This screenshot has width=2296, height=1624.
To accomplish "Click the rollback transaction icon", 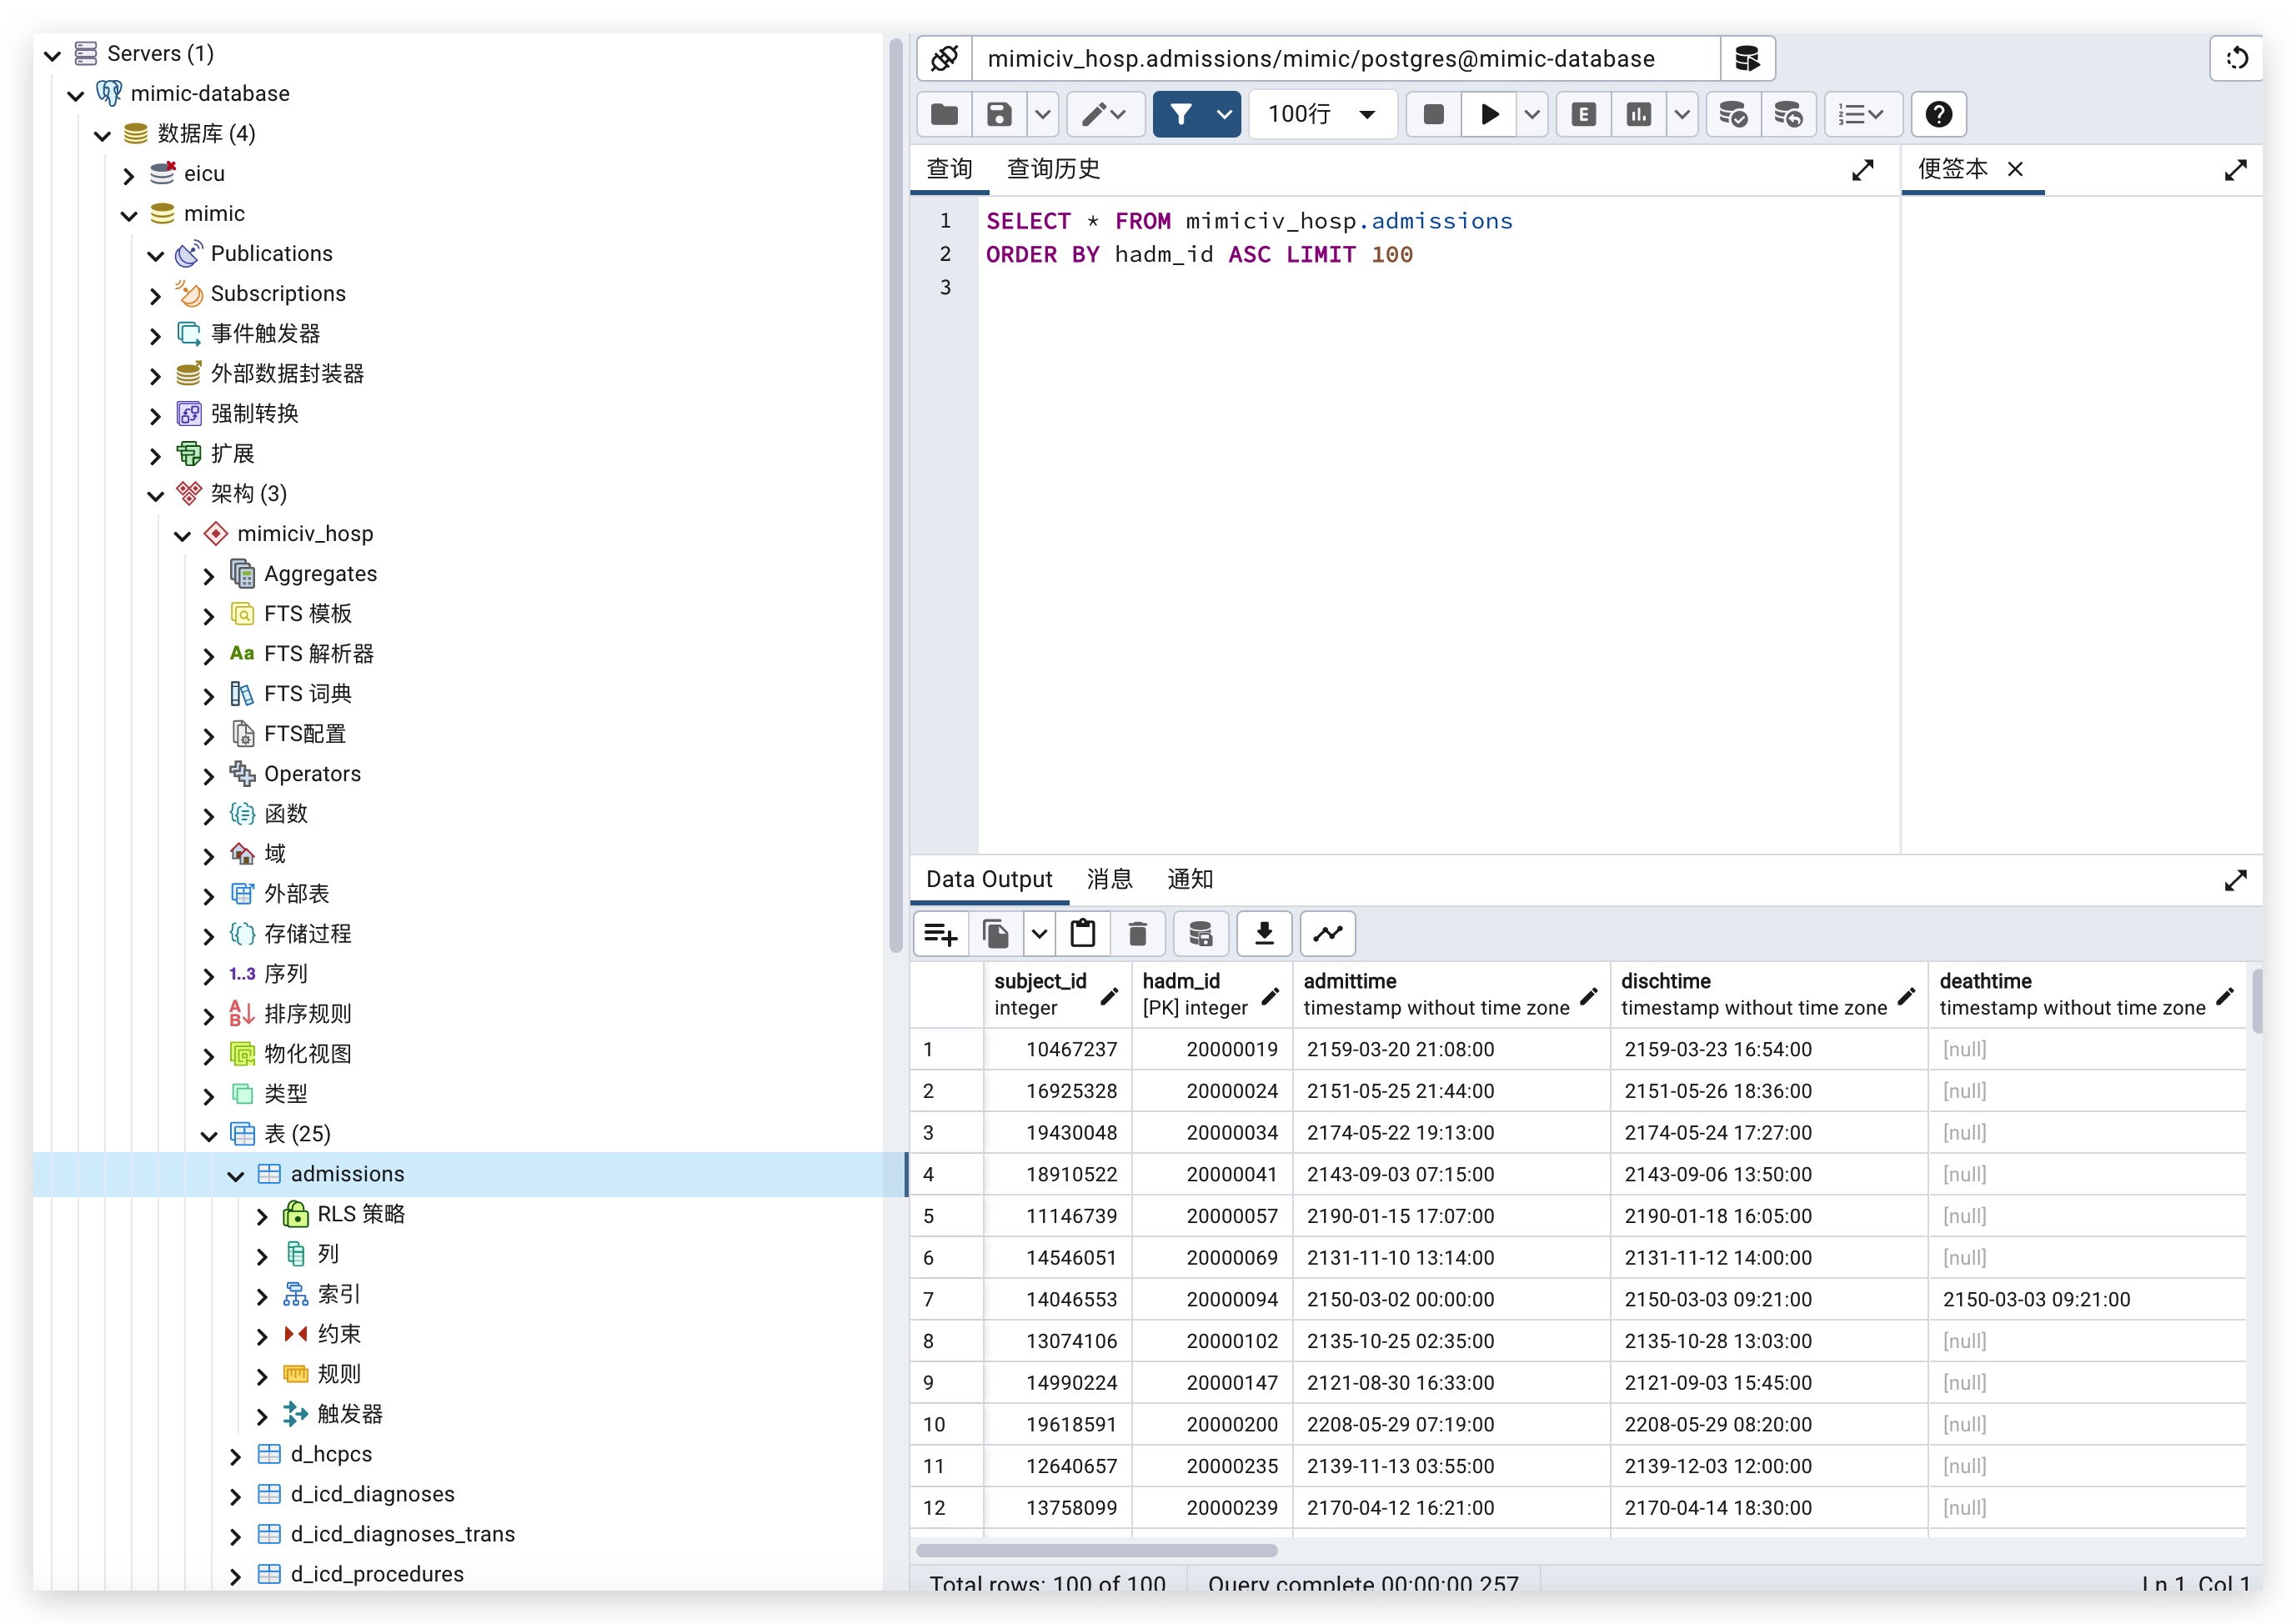I will 1788,115.
